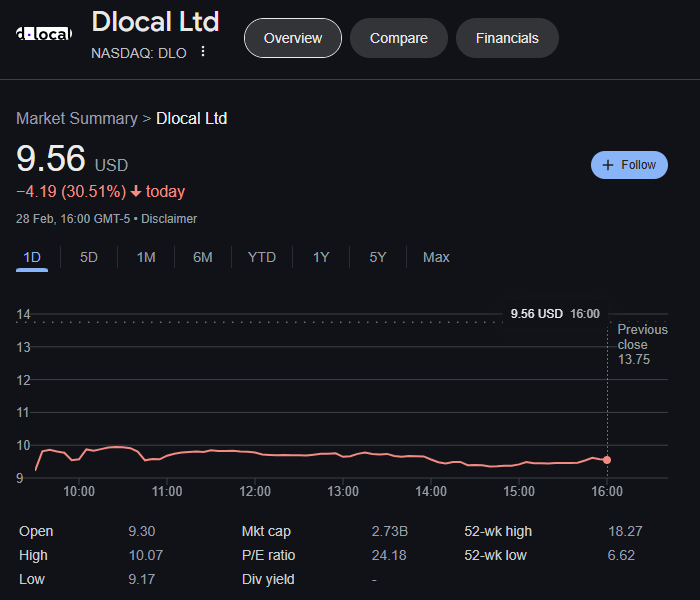The height and width of the screenshot is (600, 700).
Task: Click the Mkt cap value 2.73B
Action: 390,531
